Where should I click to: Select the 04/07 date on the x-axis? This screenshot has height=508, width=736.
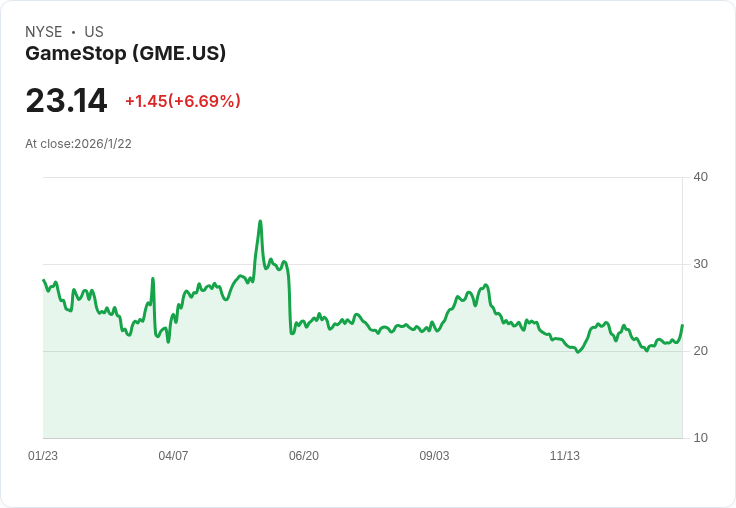173,456
